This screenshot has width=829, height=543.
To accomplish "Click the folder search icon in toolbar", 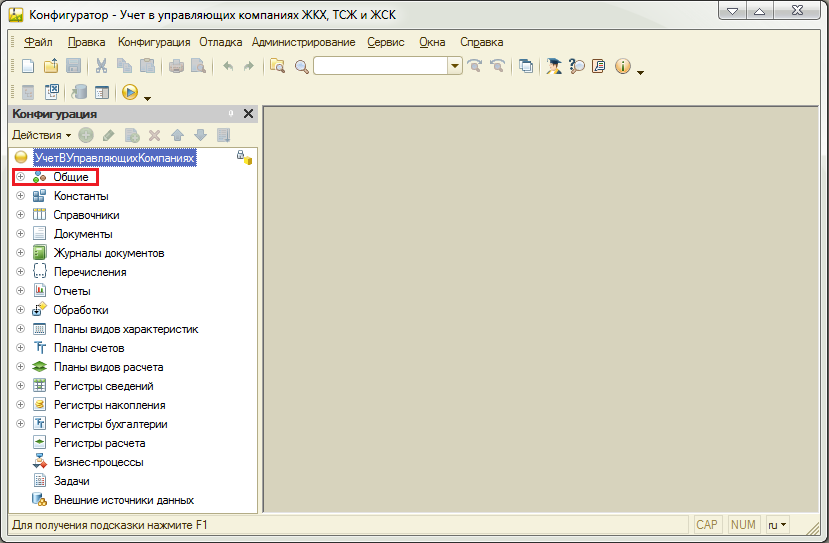I will click(278, 66).
